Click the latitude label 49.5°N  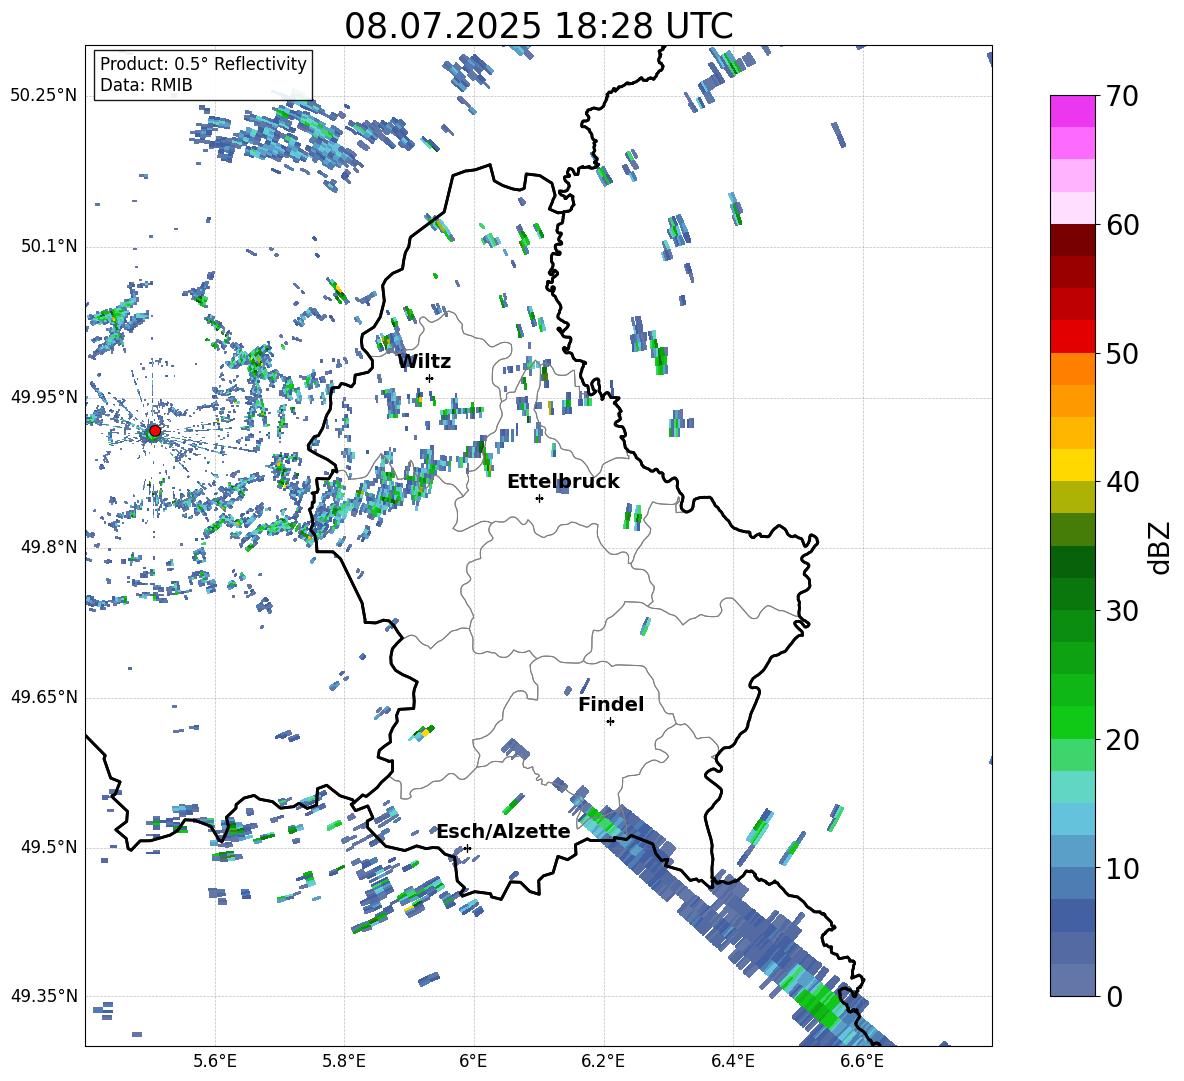click(x=49, y=847)
